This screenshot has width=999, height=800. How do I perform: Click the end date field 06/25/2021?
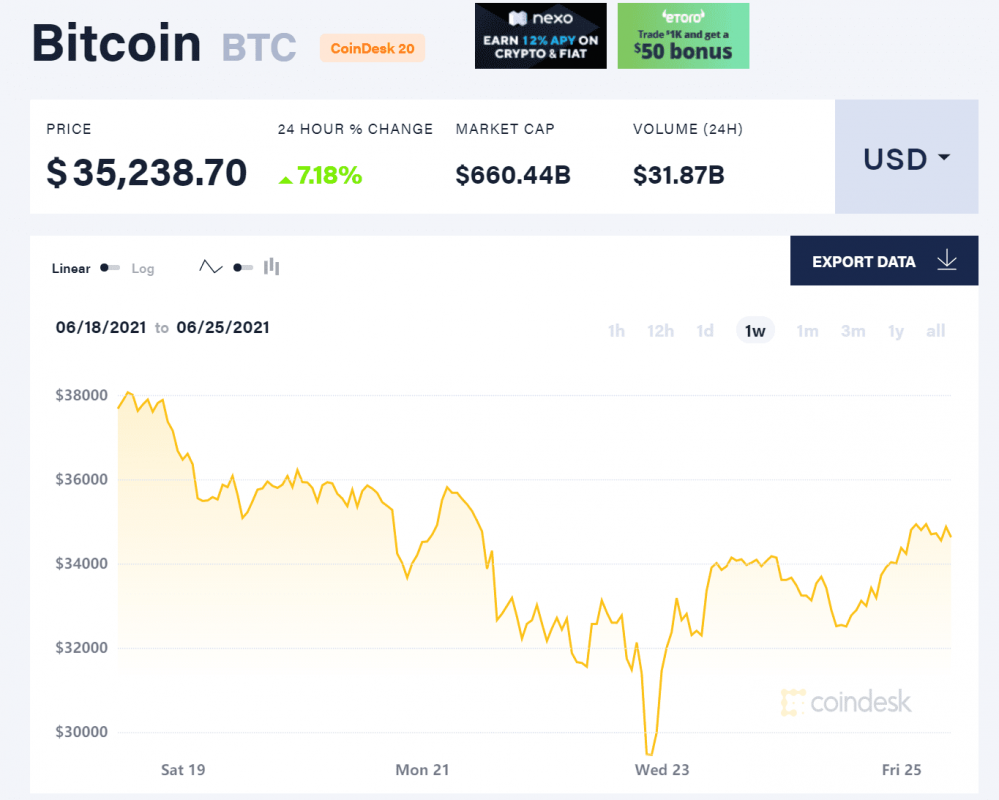point(222,327)
